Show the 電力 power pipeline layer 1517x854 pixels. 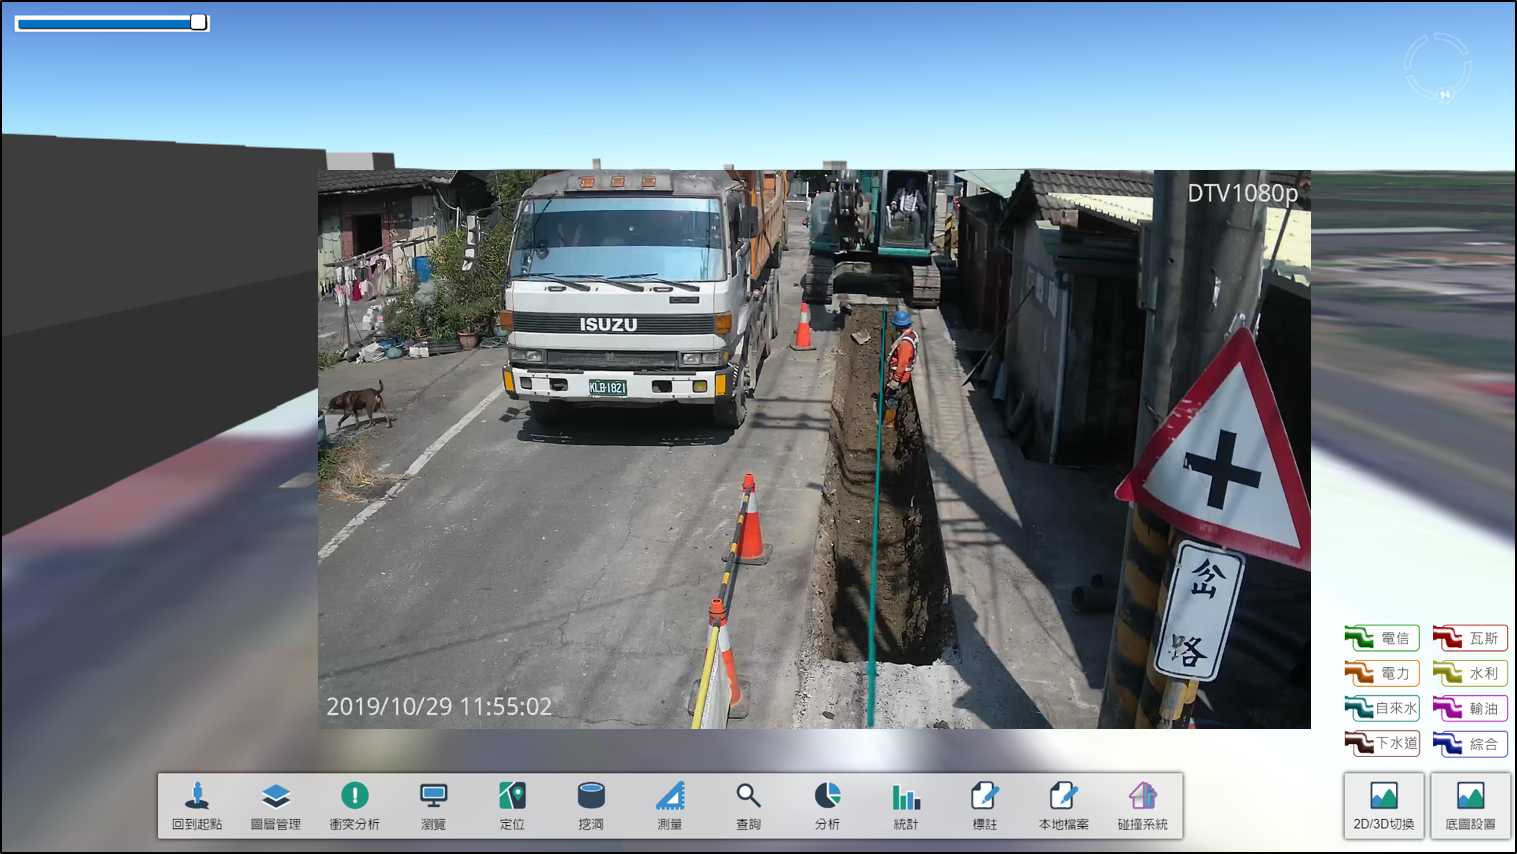pyautogui.click(x=1381, y=673)
